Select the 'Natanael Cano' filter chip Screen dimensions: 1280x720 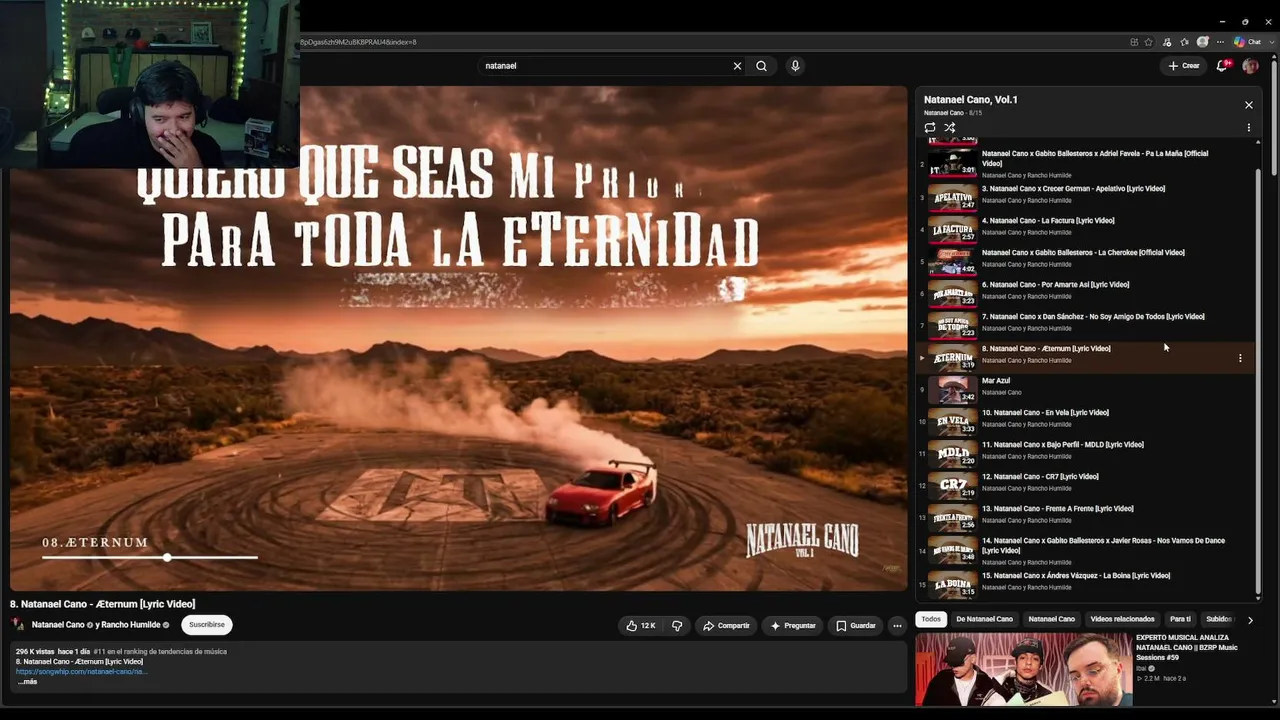[x=1051, y=619]
